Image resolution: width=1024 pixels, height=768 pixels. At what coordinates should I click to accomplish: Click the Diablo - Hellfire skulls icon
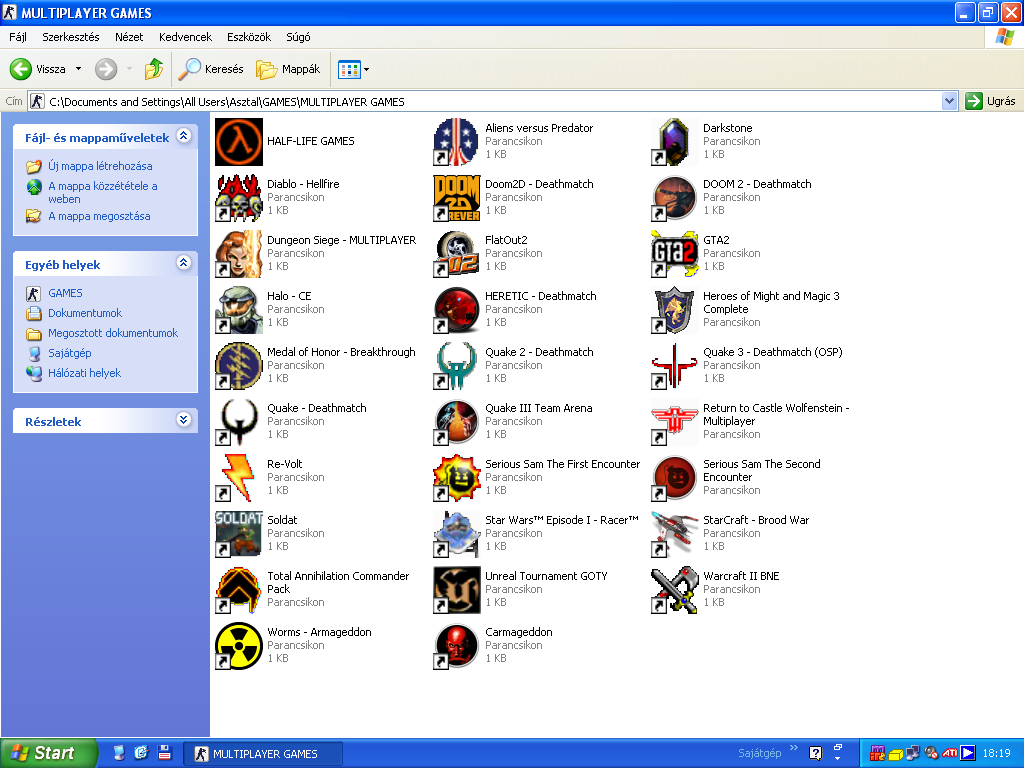click(x=238, y=198)
